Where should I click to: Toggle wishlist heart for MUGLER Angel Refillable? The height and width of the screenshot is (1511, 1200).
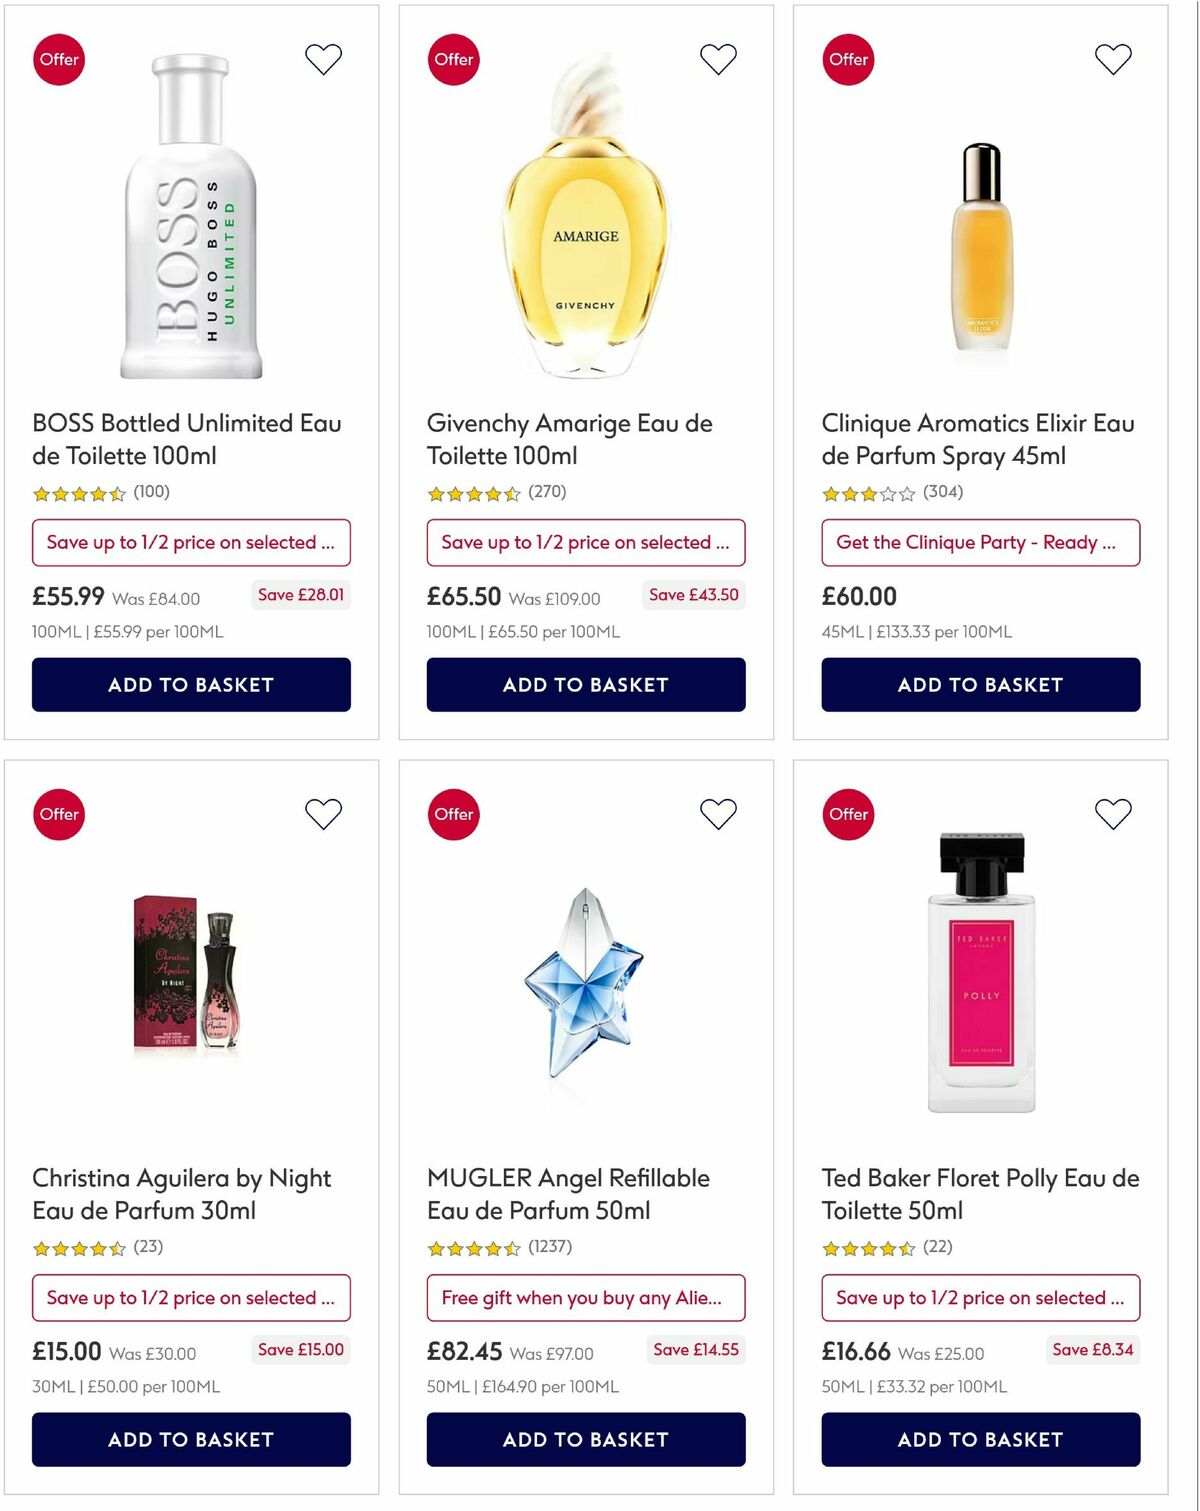click(x=717, y=814)
